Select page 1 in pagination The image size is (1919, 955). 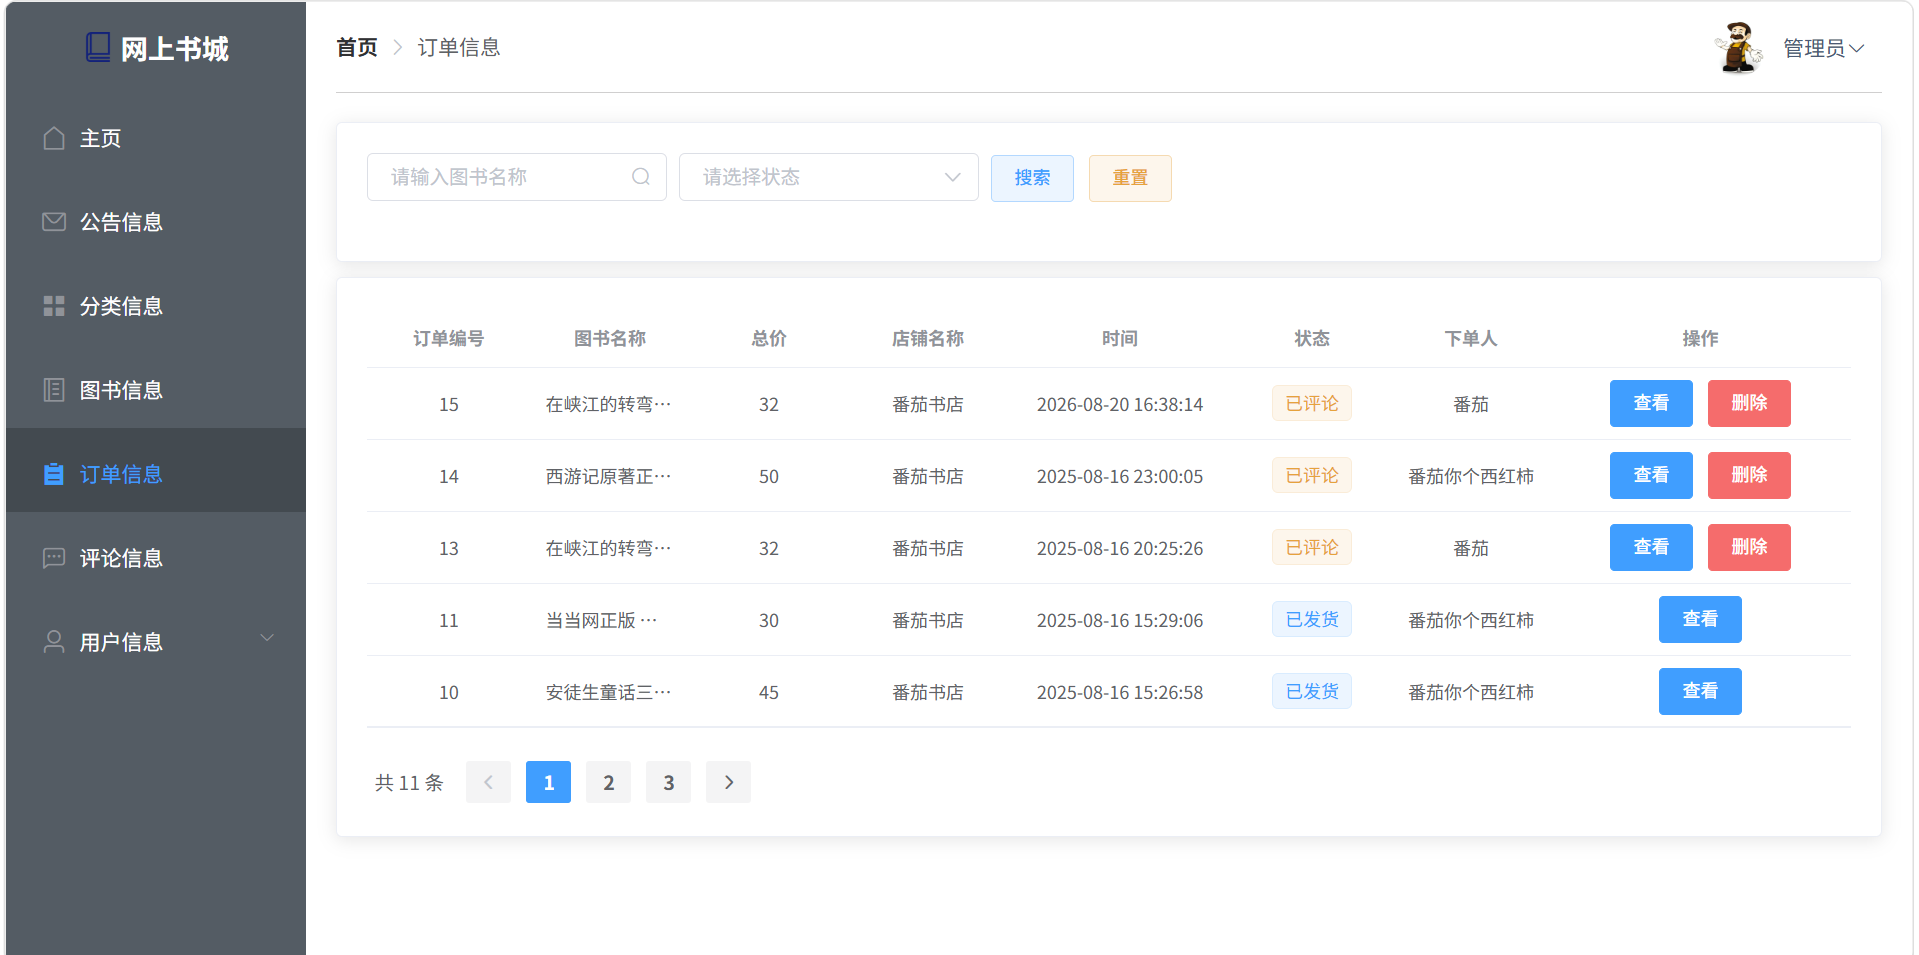pyautogui.click(x=548, y=782)
